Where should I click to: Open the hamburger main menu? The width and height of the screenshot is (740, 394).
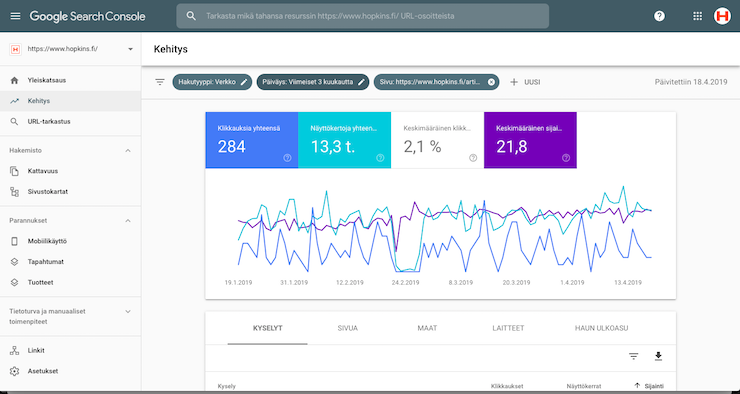tap(15, 16)
